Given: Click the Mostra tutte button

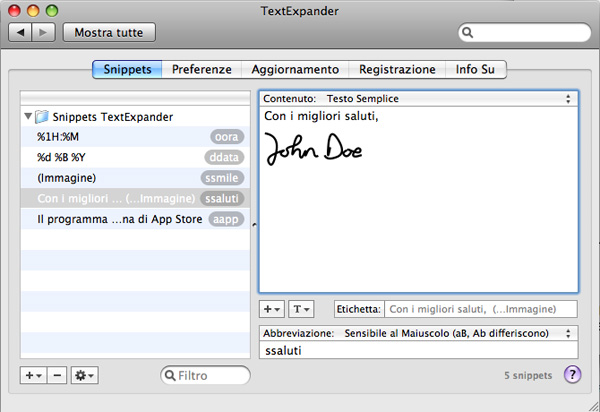Looking at the screenshot, I should (109, 33).
